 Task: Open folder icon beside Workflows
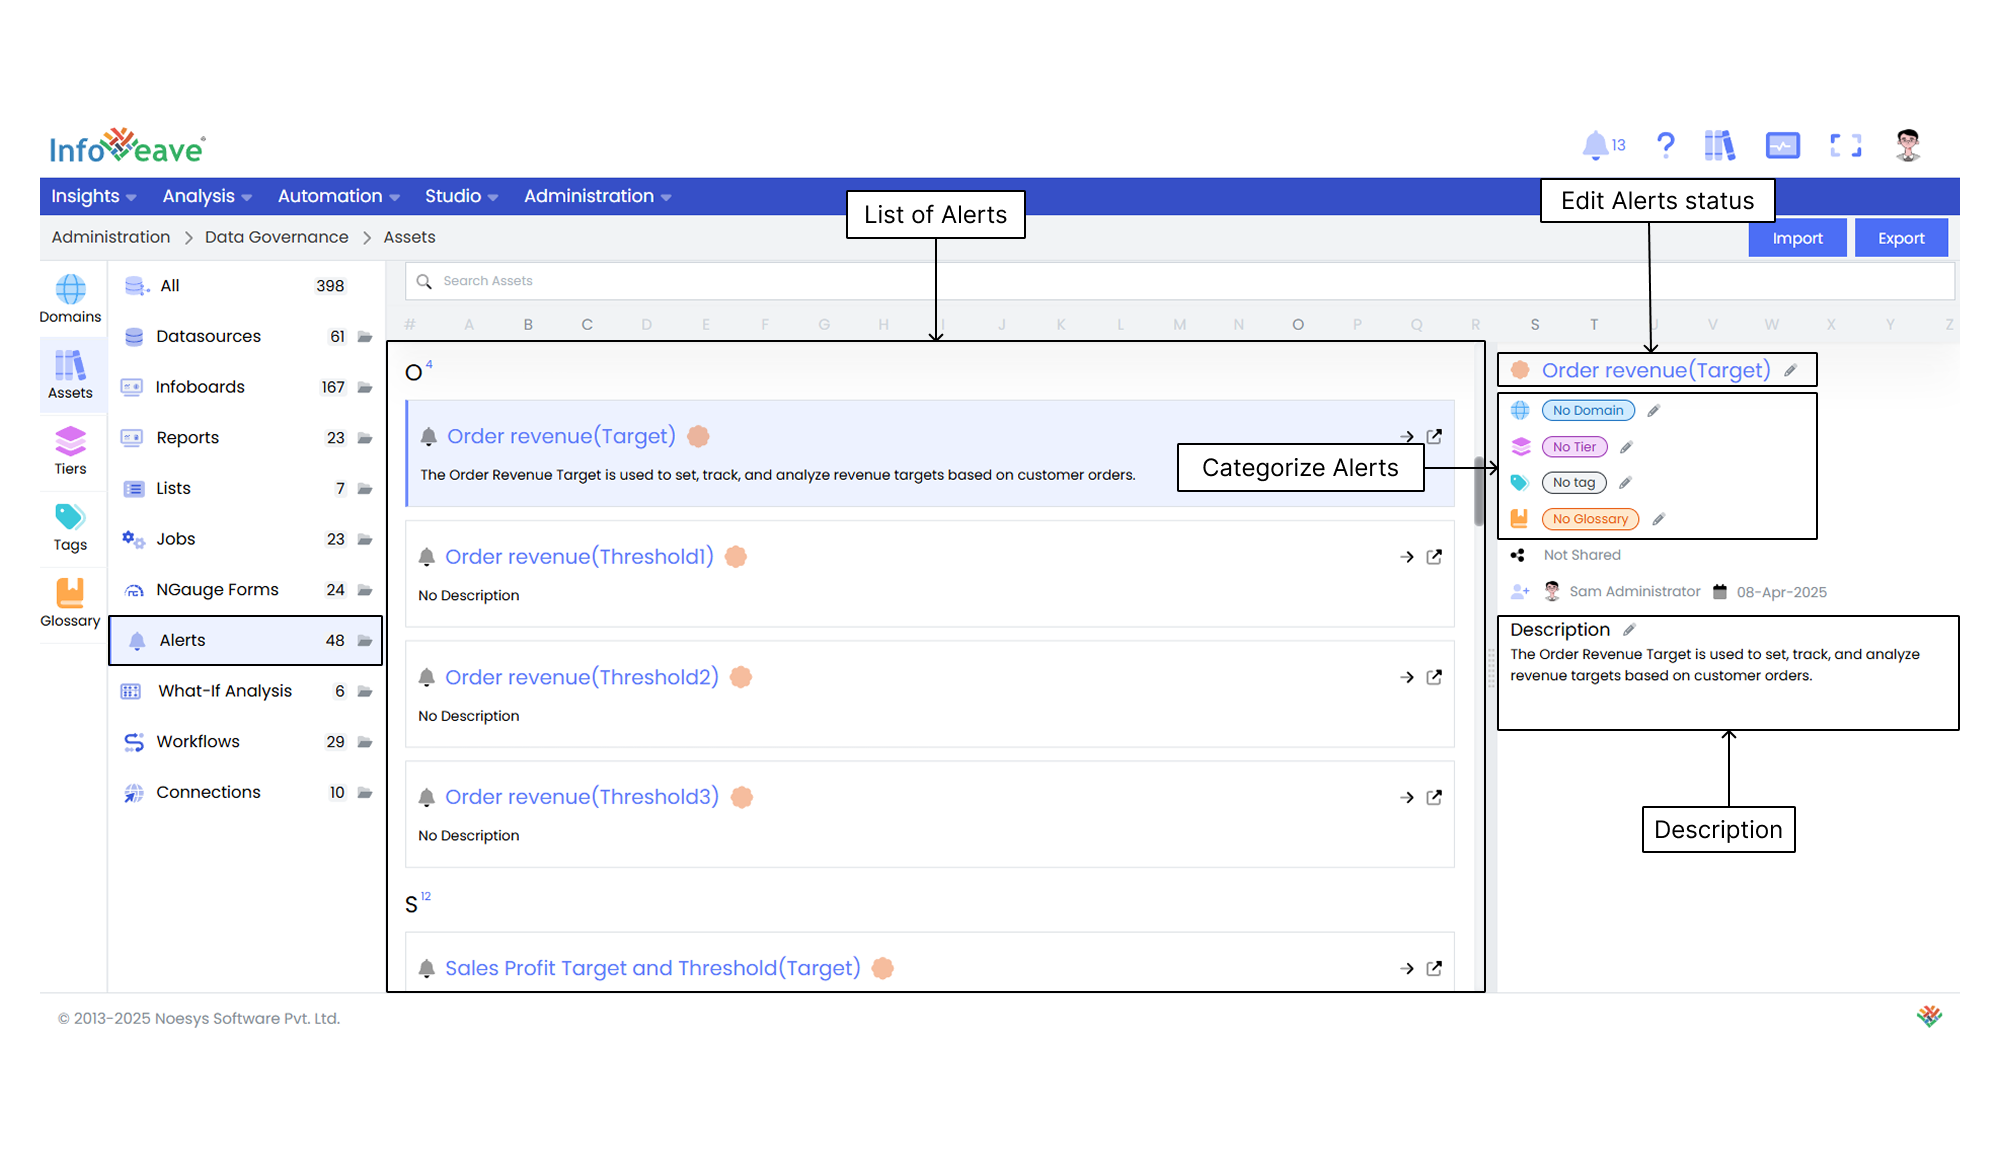[365, 742]
